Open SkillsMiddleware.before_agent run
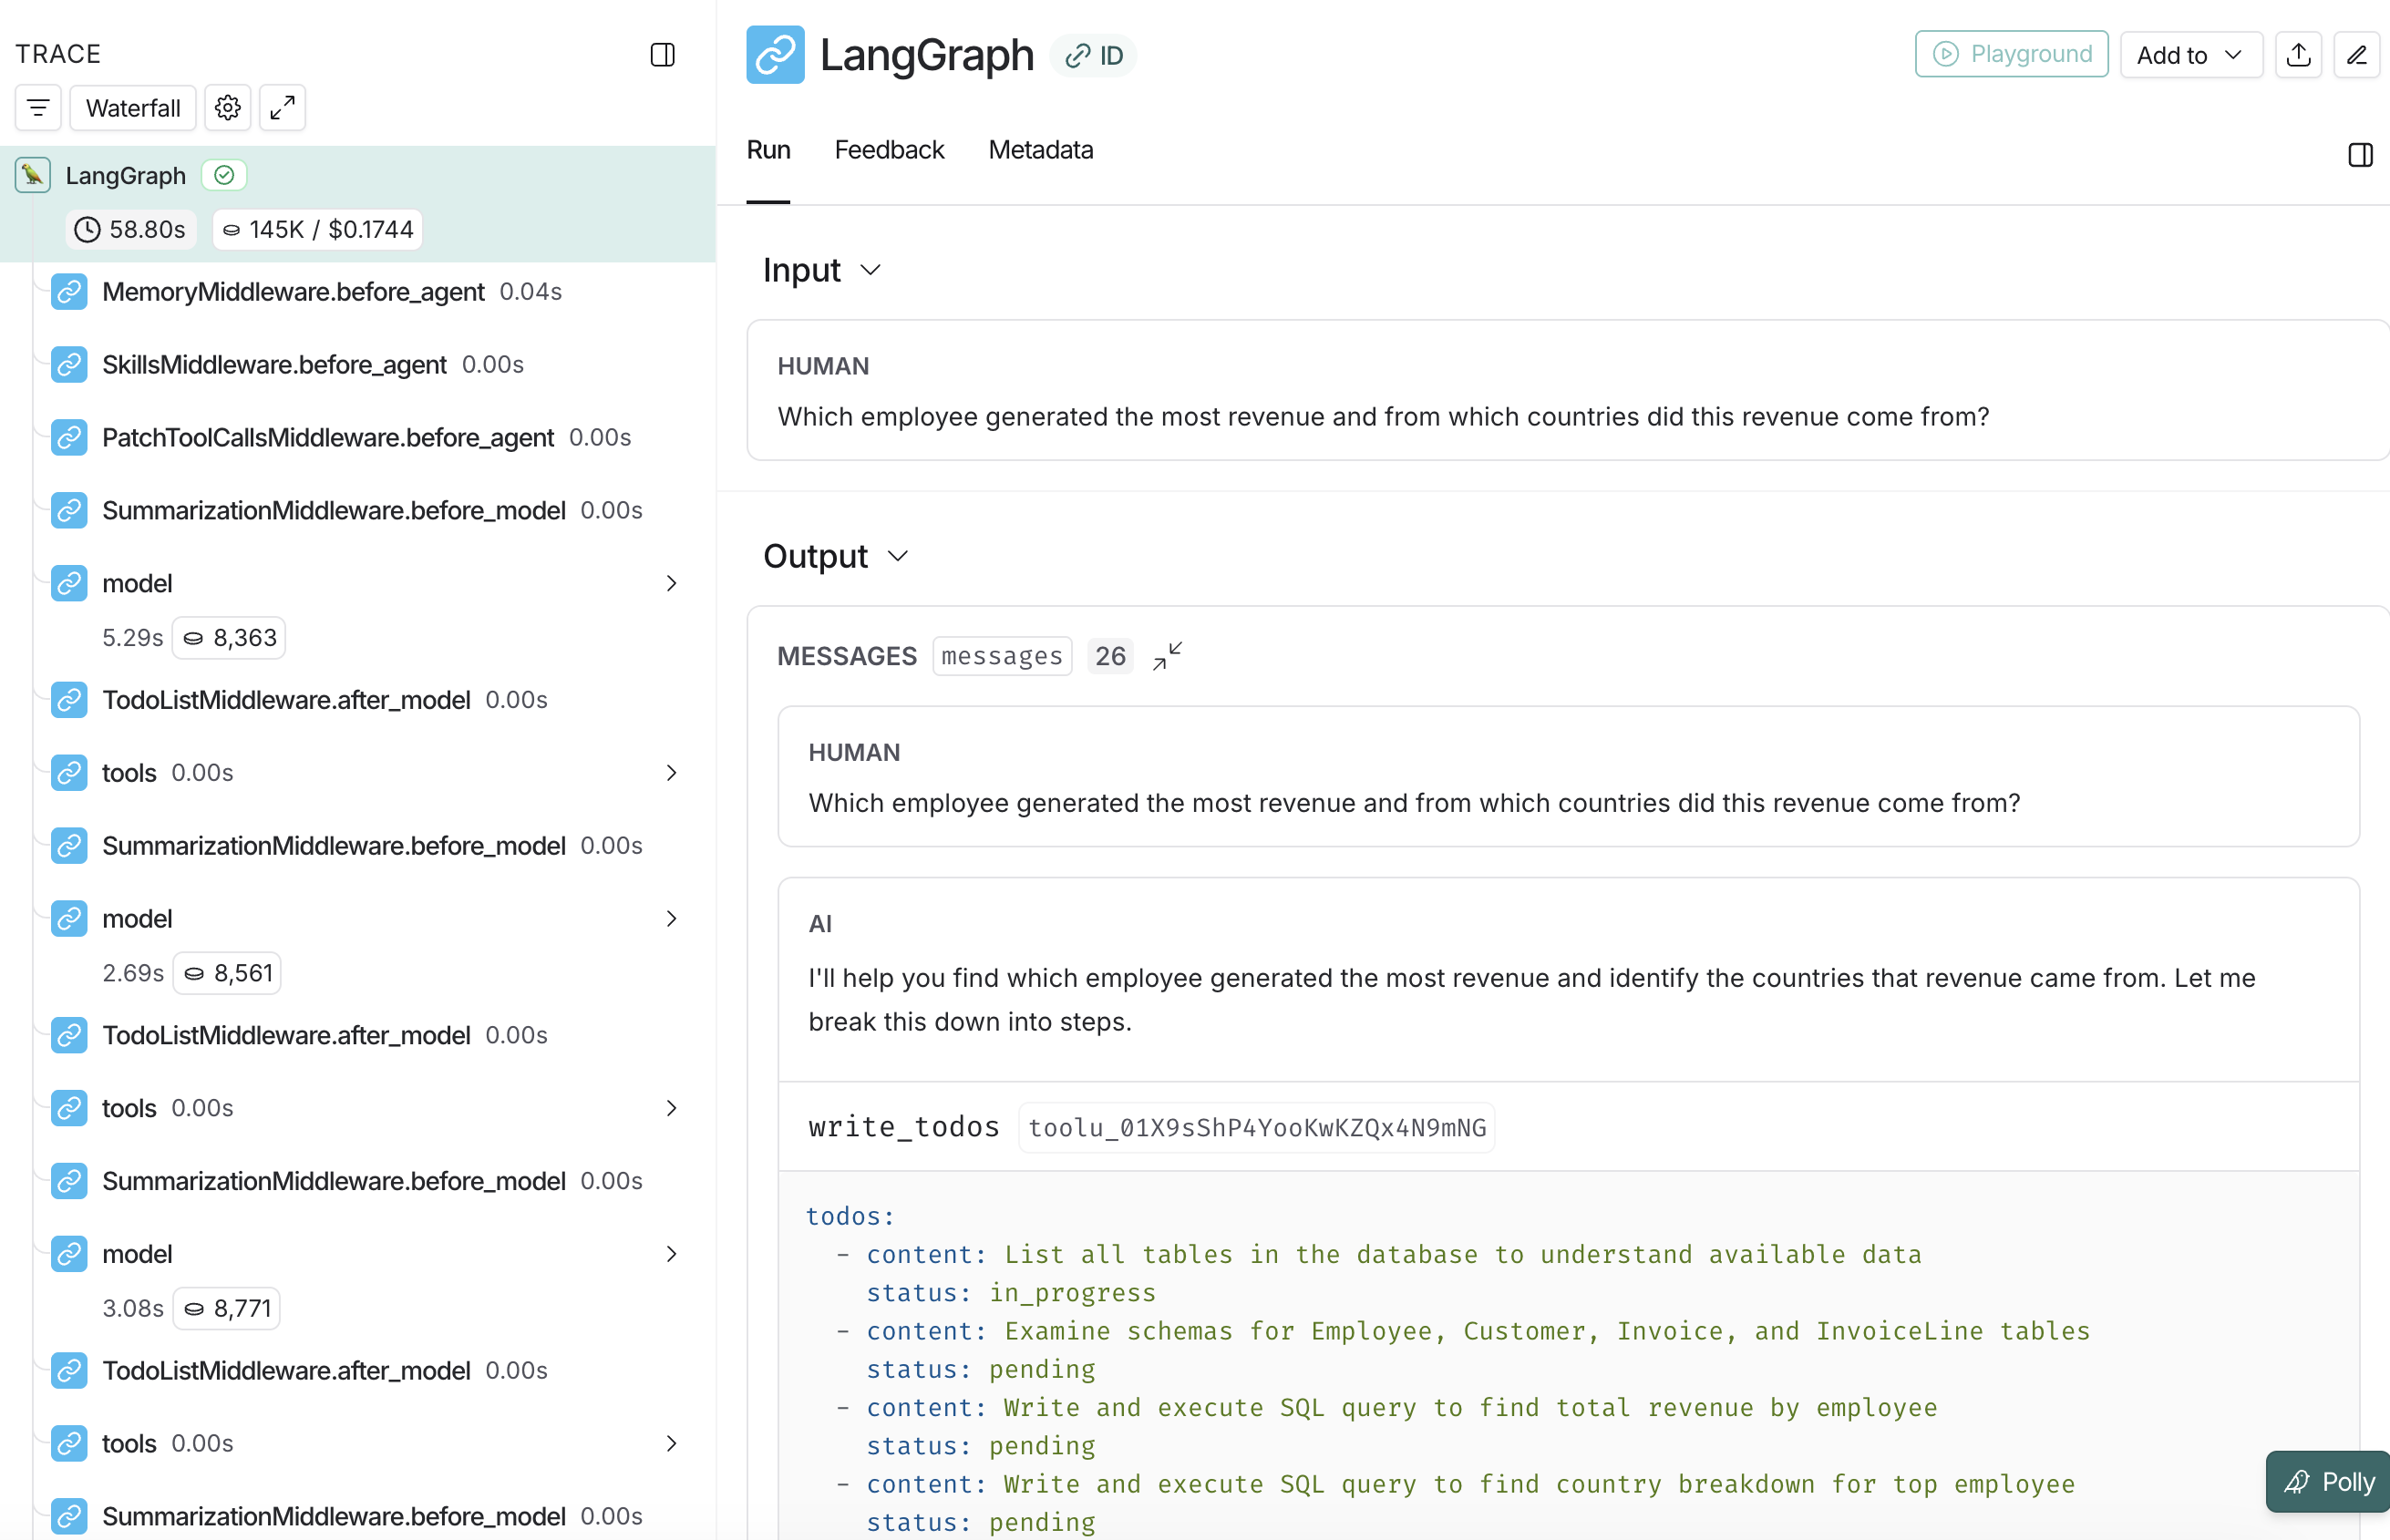 [274, 364]
